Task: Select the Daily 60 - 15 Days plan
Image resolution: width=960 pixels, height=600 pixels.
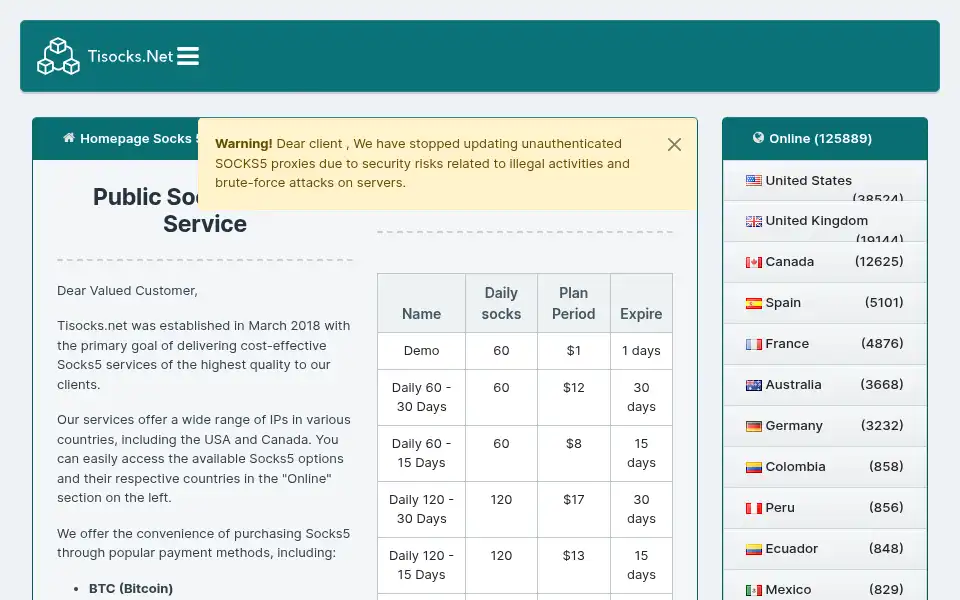Action: click(421, 453)
